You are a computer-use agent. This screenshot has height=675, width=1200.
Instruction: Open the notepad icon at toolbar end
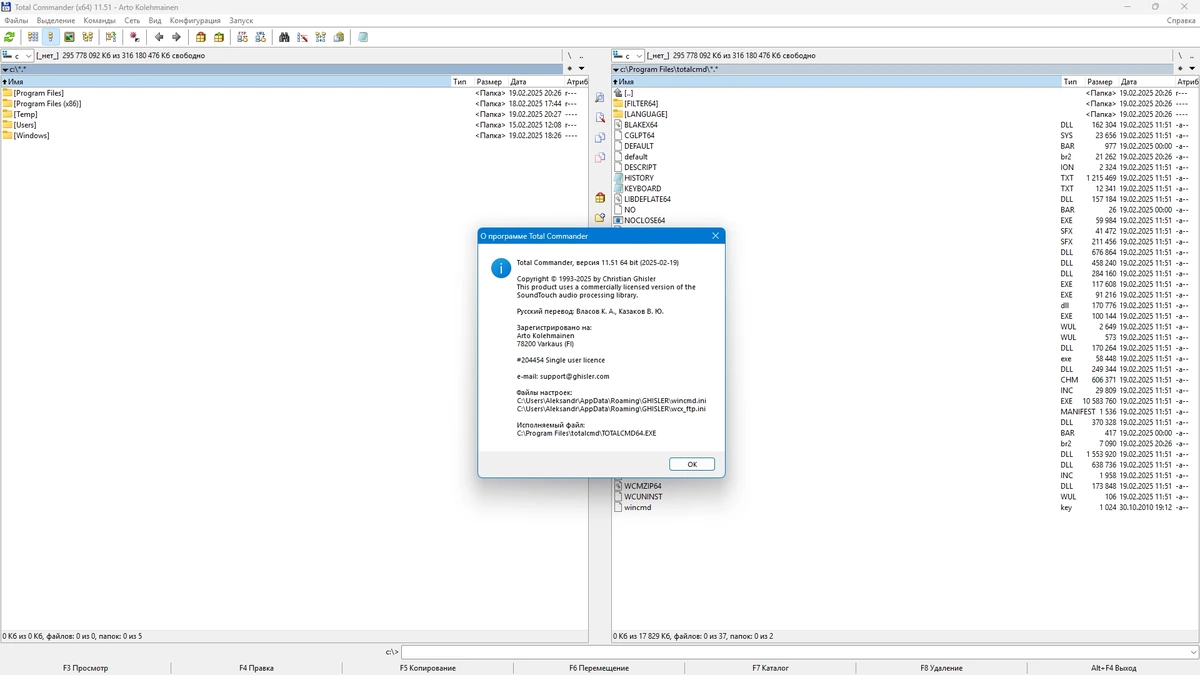tap(363, 37)
